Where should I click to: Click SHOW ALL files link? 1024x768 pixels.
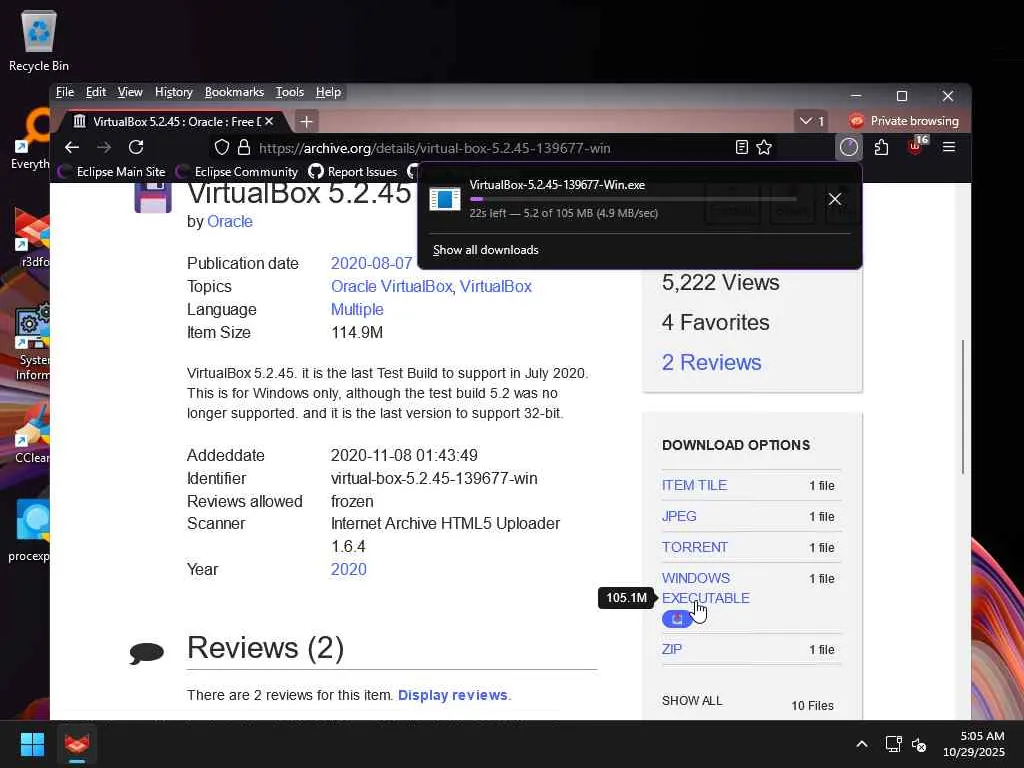pos(692,701)
